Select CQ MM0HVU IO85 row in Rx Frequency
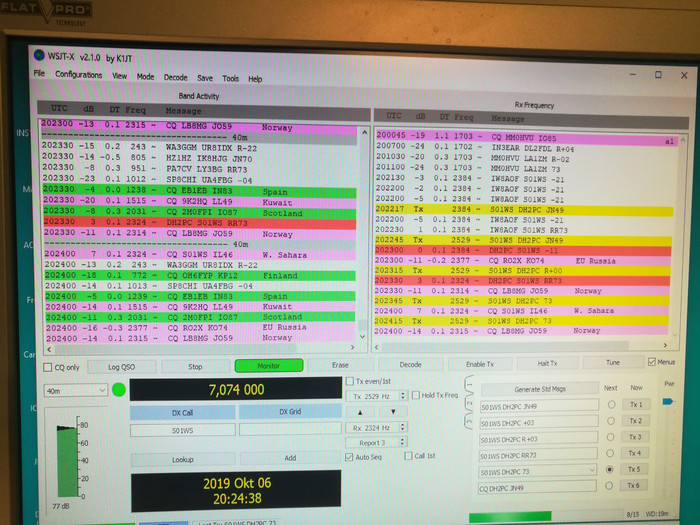This screenshot has height=525, width=700. pos(527,137)
